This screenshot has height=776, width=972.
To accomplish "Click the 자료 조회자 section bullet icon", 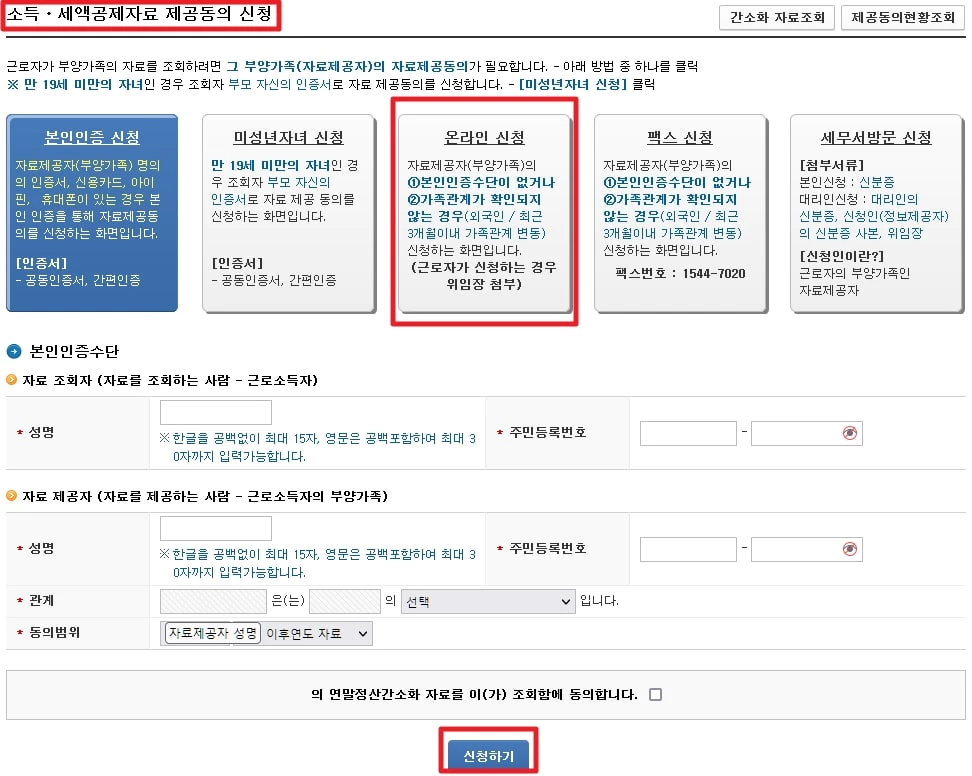I will coord(11,379).
